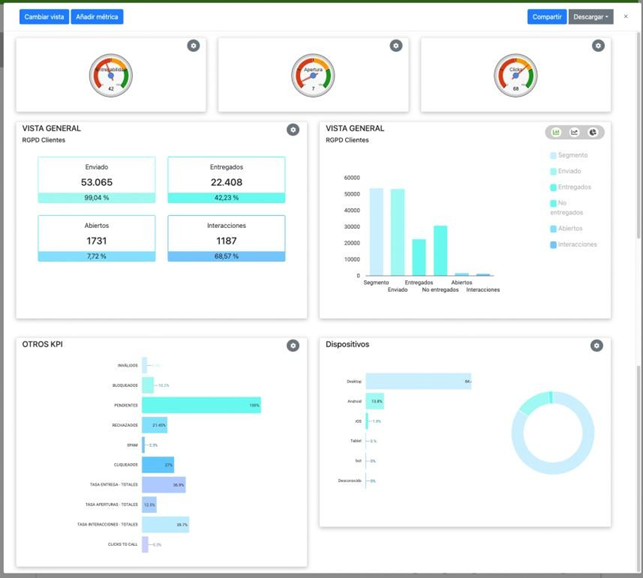643x578 pixels.
Task: Click the Desktop bar in Dispositivos
Action: click(418, 382)
